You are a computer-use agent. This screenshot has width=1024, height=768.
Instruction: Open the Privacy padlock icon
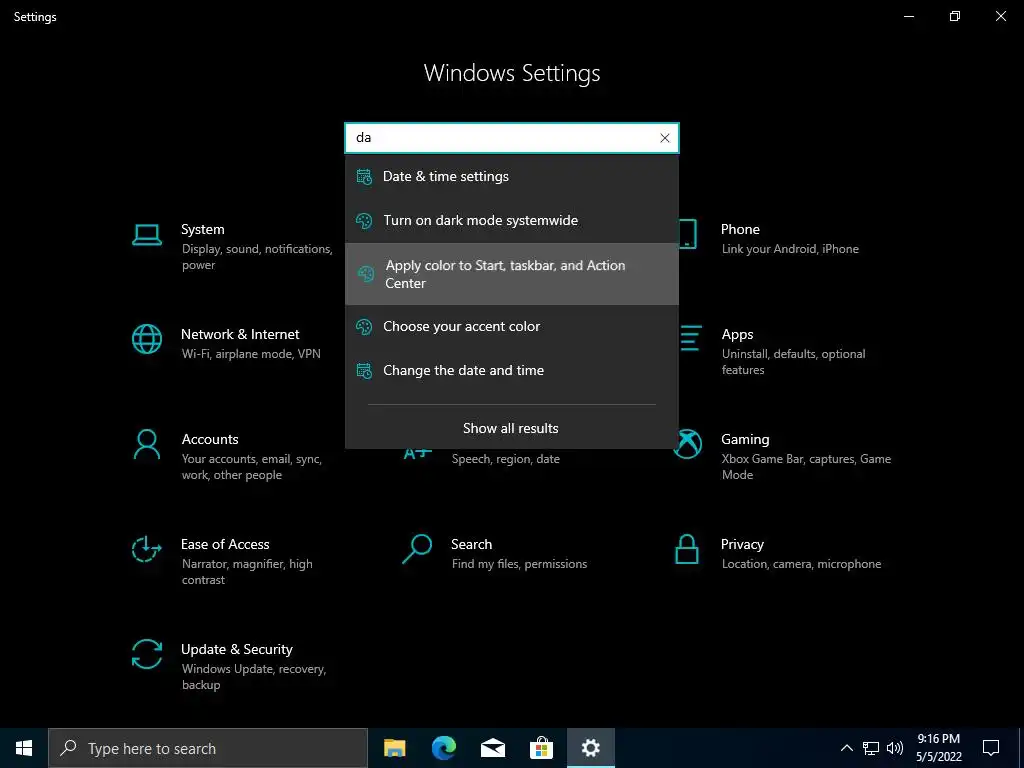(x=686, y=549)
